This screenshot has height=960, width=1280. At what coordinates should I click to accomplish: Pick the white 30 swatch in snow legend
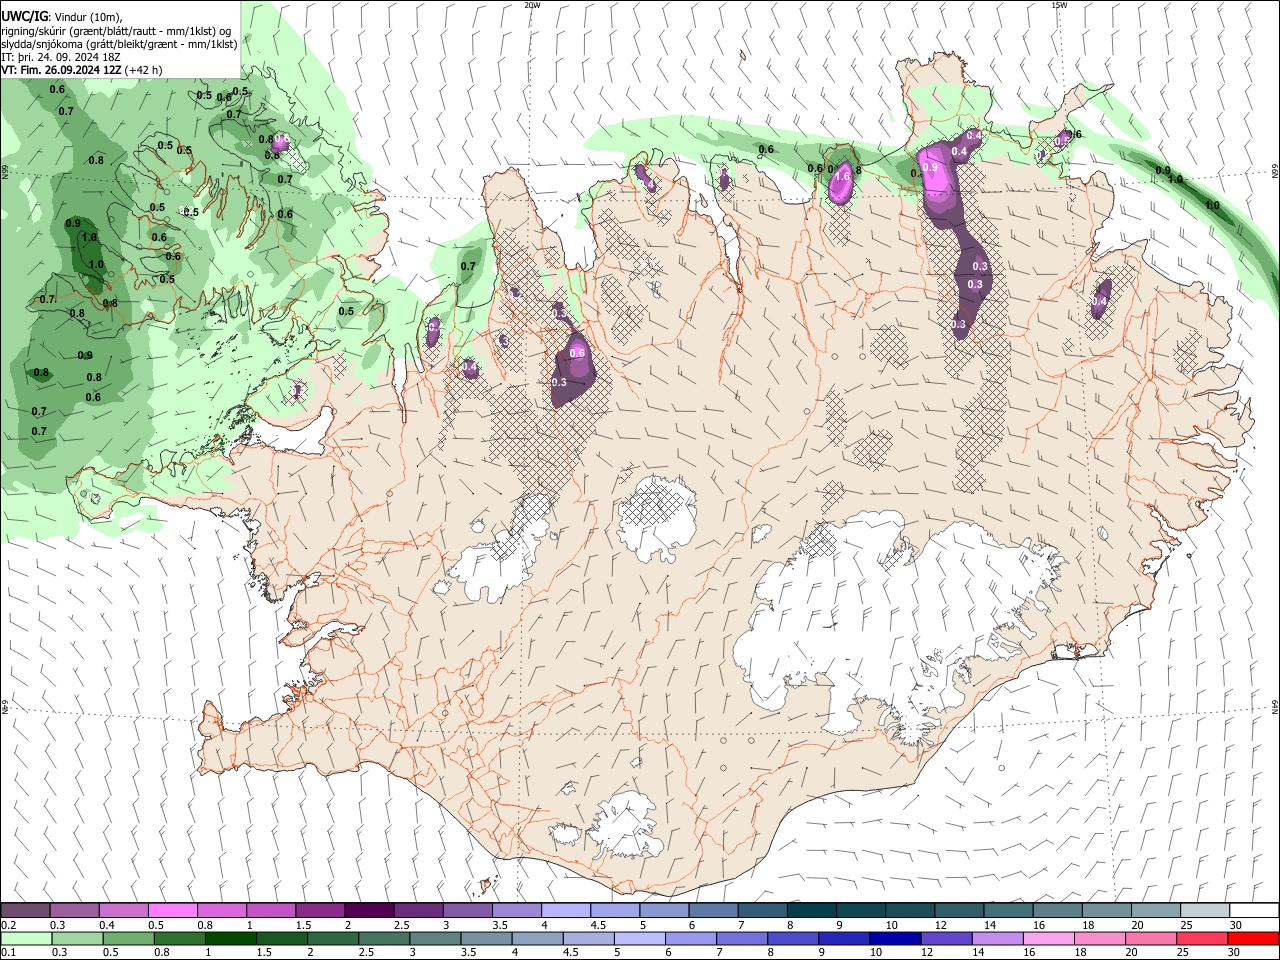pyautogui.click(x=1253, y=911)
